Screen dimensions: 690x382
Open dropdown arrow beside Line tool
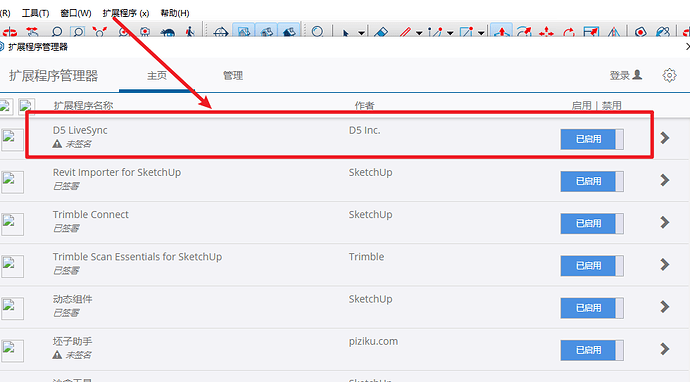(419, 33)
